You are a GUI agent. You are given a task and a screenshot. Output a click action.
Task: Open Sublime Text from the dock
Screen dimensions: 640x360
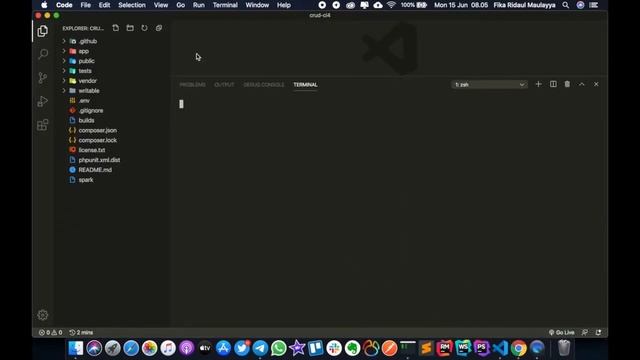click(426, 348)
